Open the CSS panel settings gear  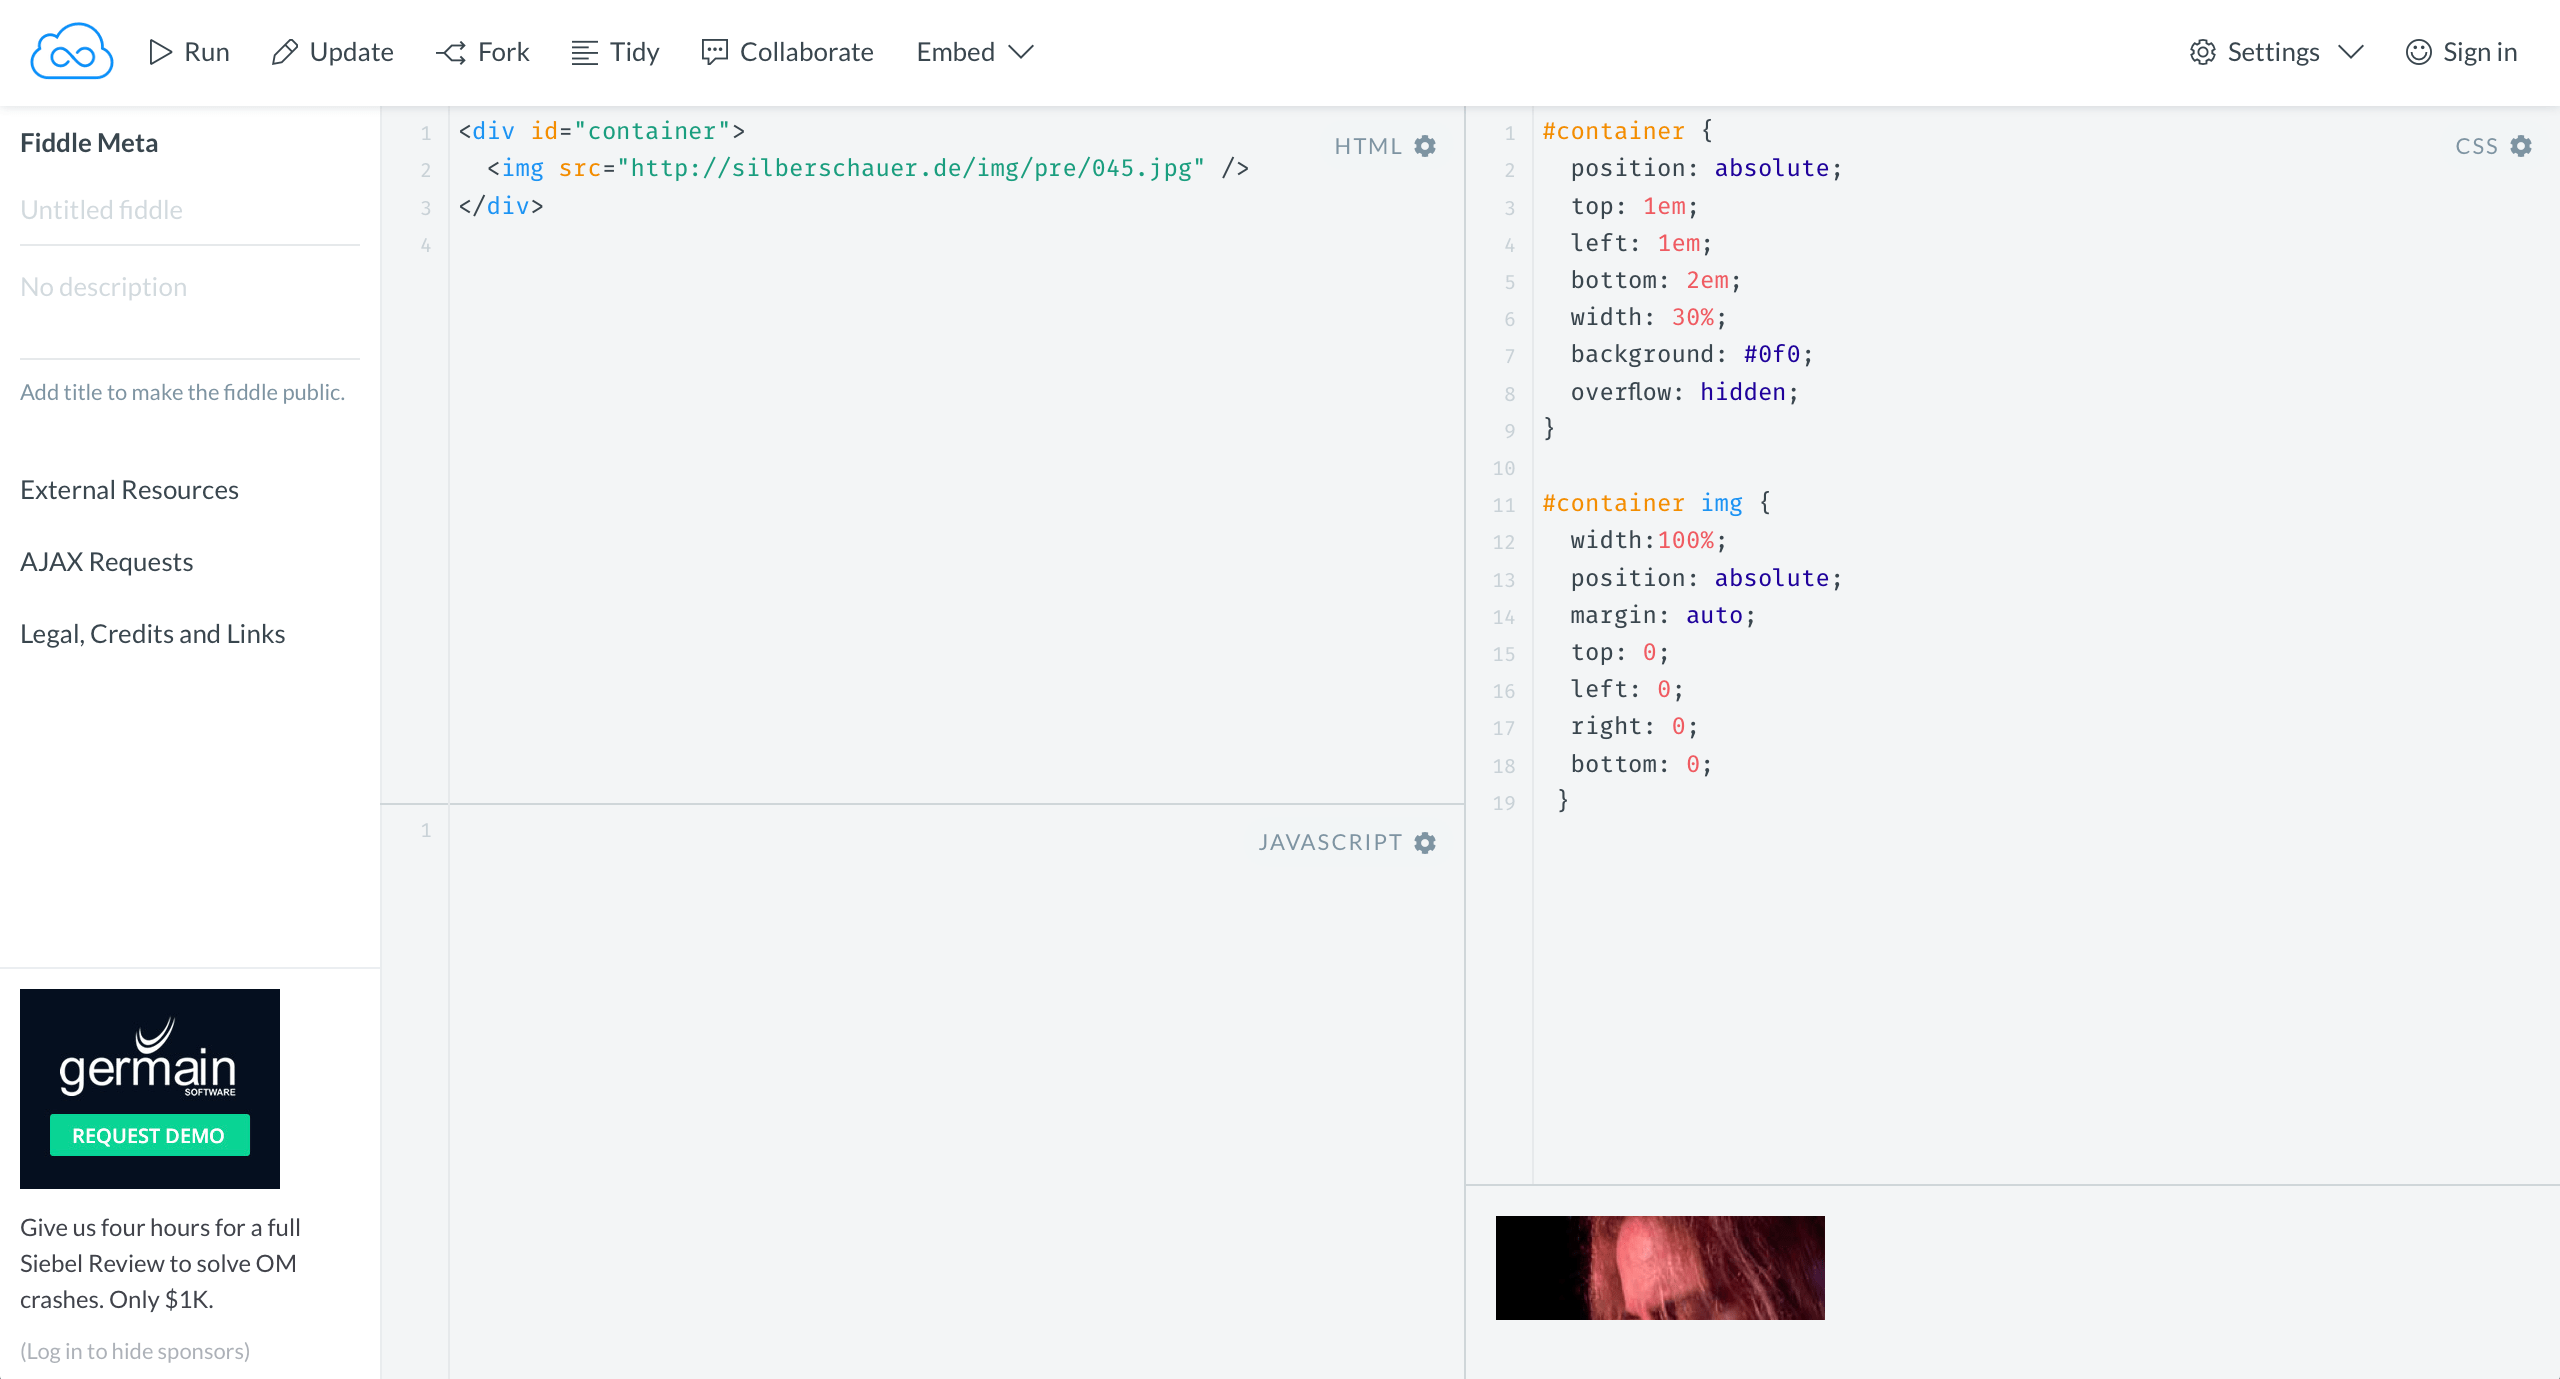2521,146
